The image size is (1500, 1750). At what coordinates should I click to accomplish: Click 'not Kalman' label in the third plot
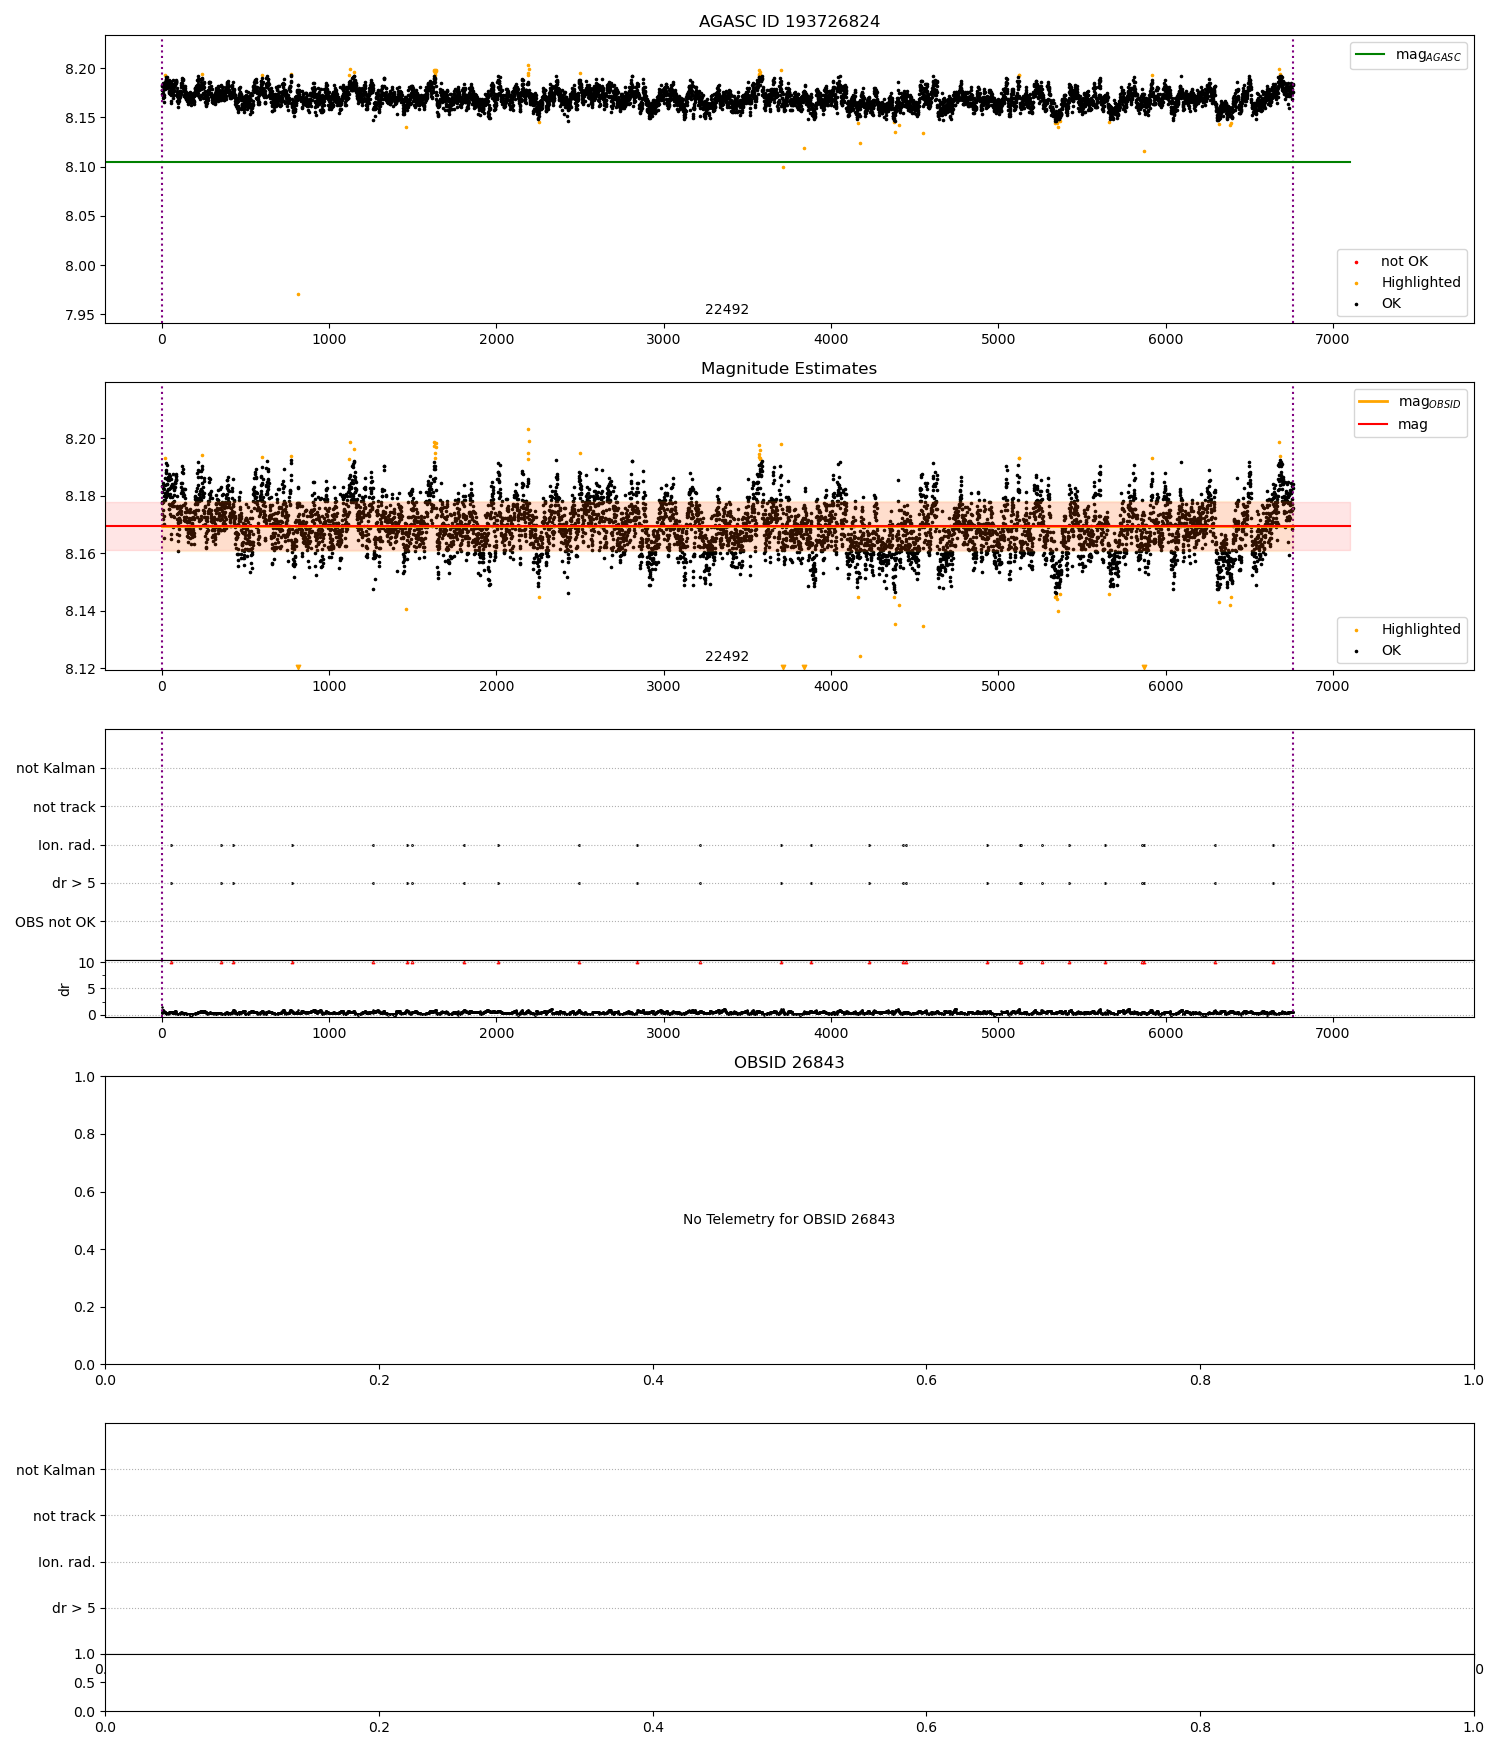click(x=56, y=768)
